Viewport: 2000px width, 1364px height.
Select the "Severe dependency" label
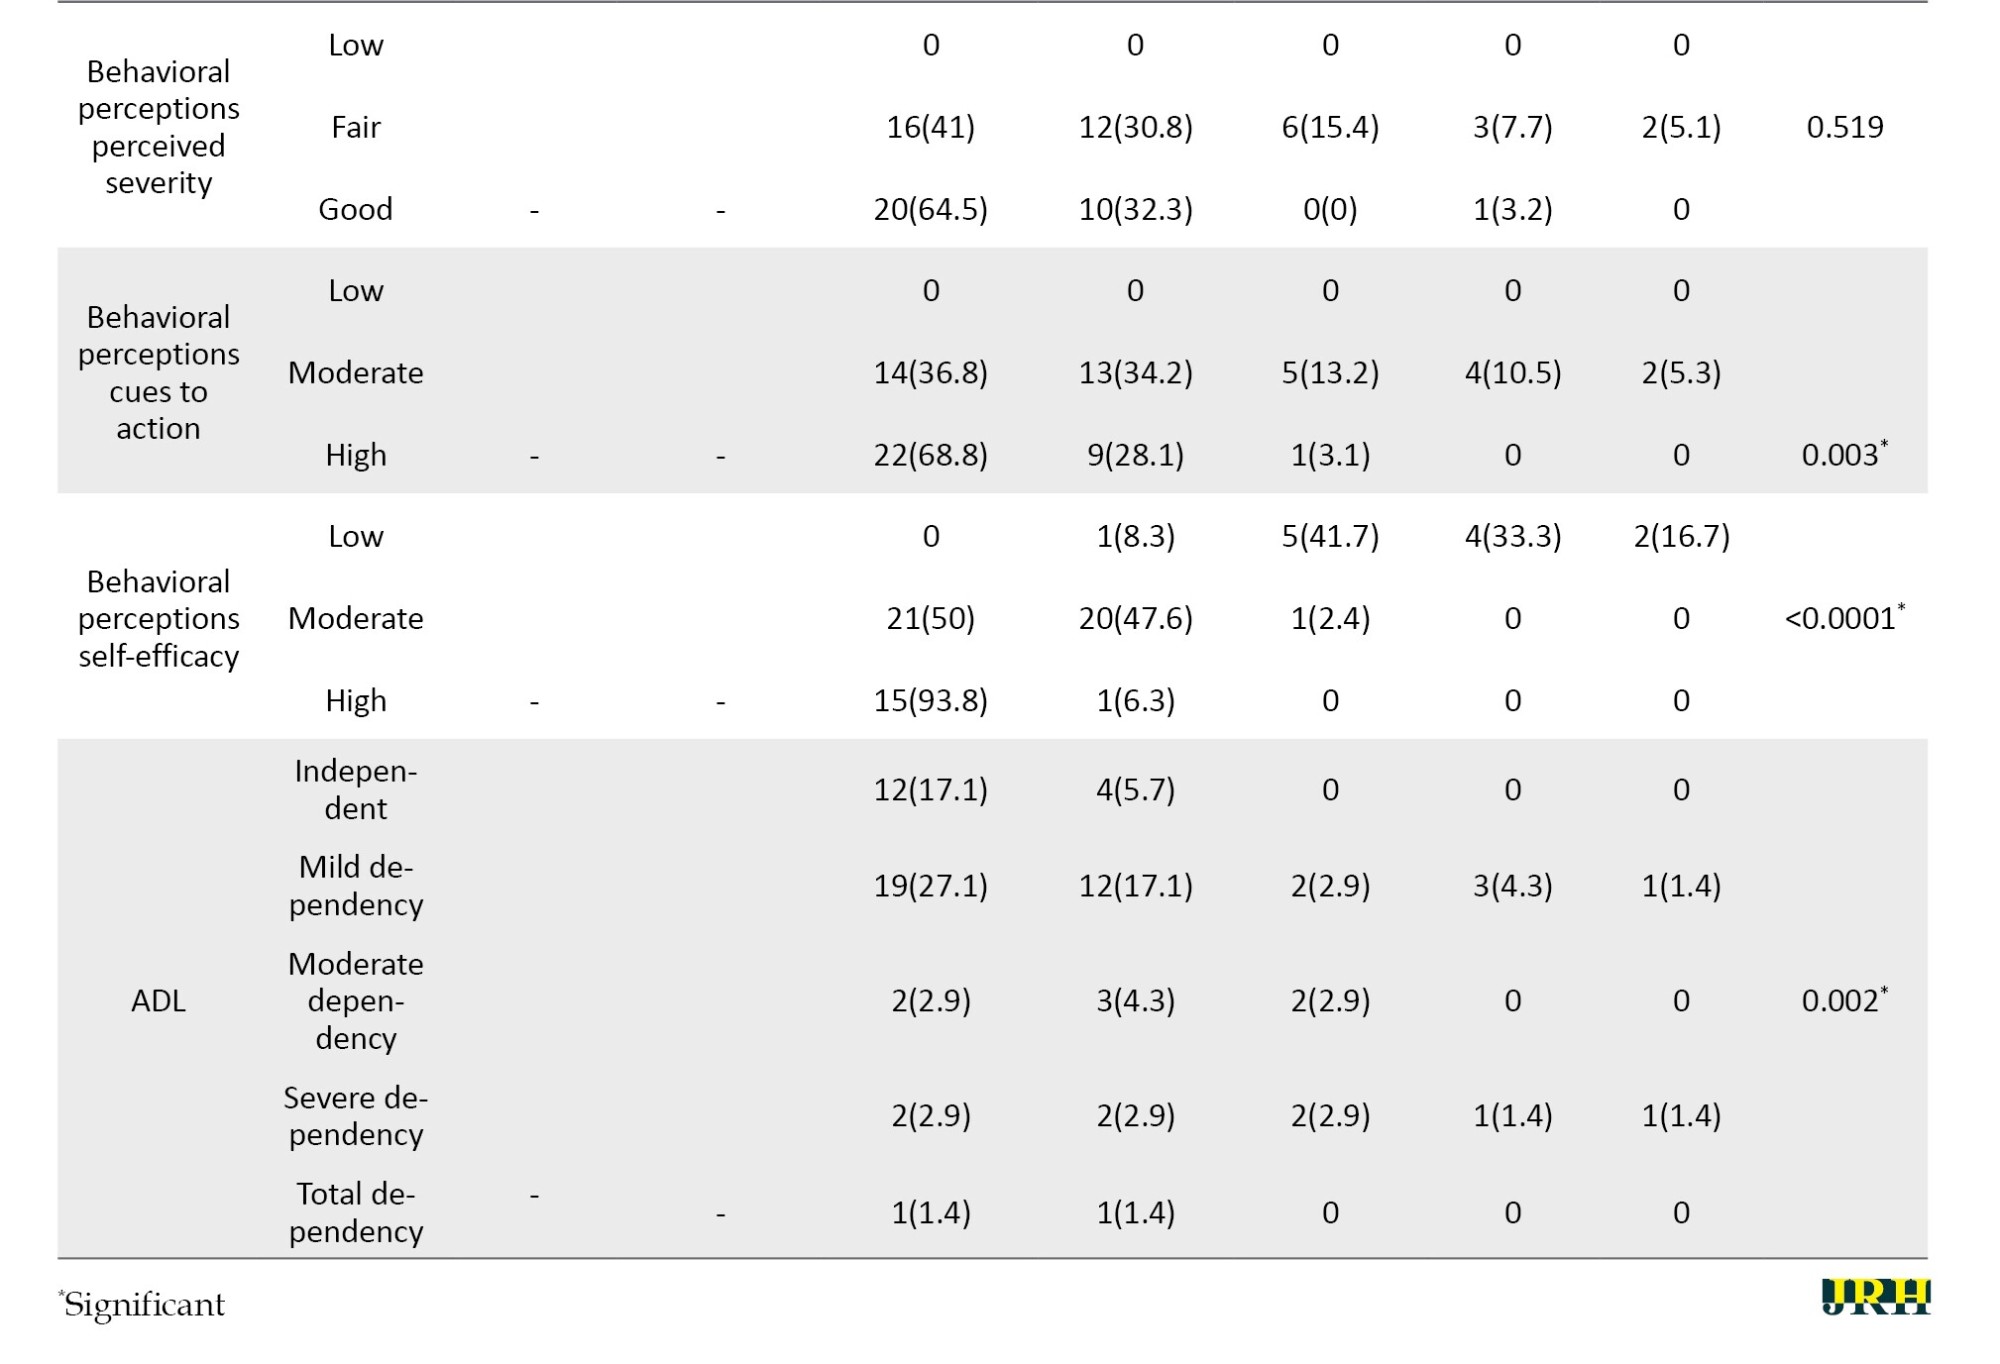(355, 1115)
